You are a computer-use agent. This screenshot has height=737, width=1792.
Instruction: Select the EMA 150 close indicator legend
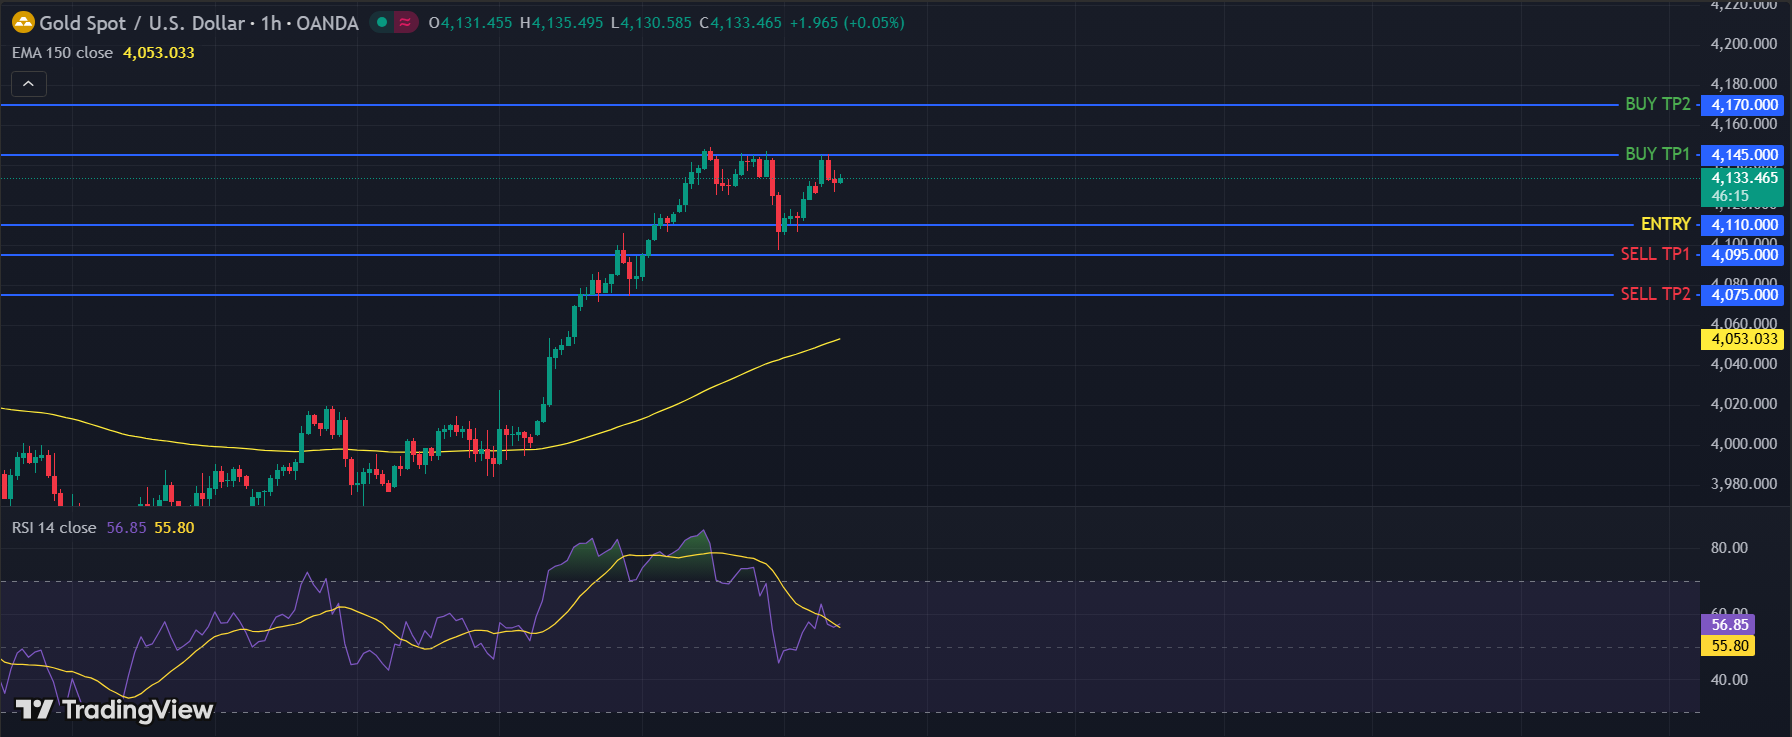tap(62, 53)
